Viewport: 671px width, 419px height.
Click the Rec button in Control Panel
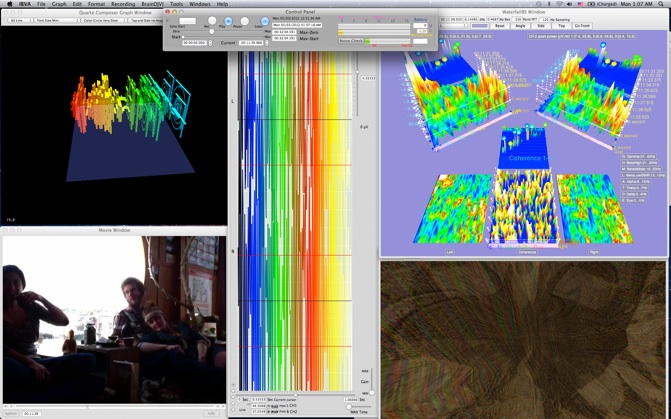pos(212,21)
